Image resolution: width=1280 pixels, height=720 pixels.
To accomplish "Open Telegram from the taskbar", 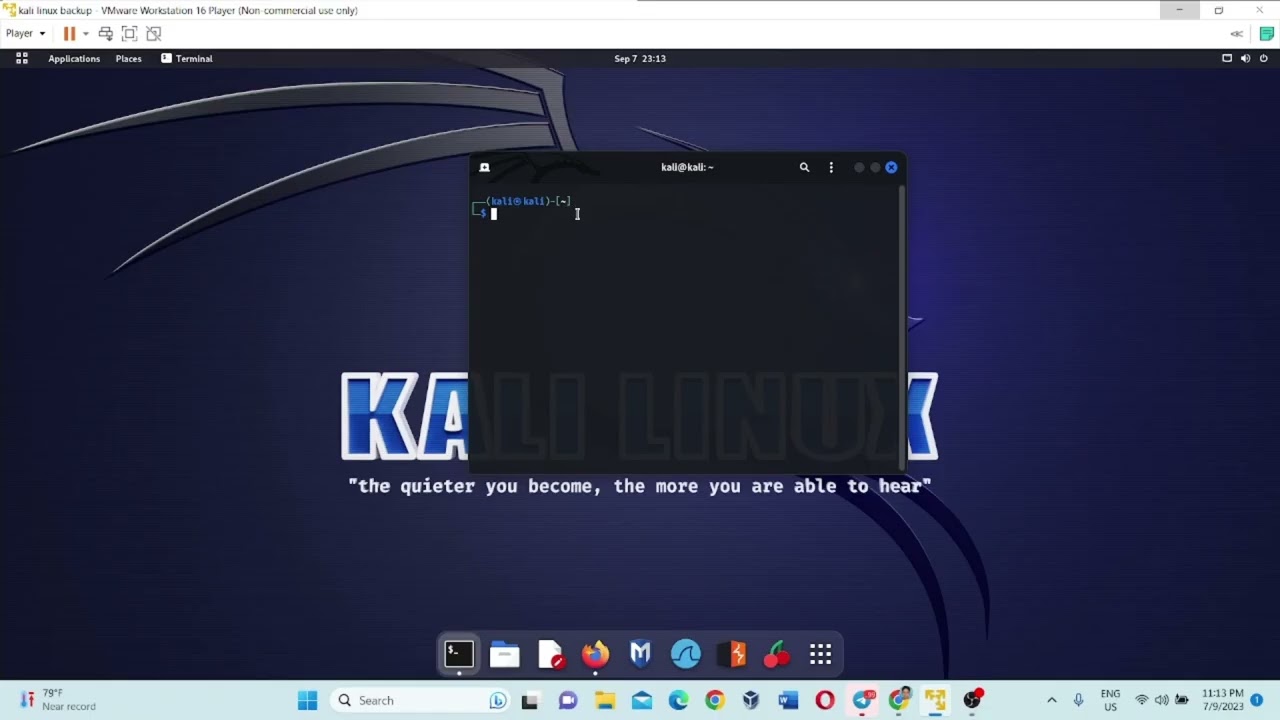I will pos(862,700).
